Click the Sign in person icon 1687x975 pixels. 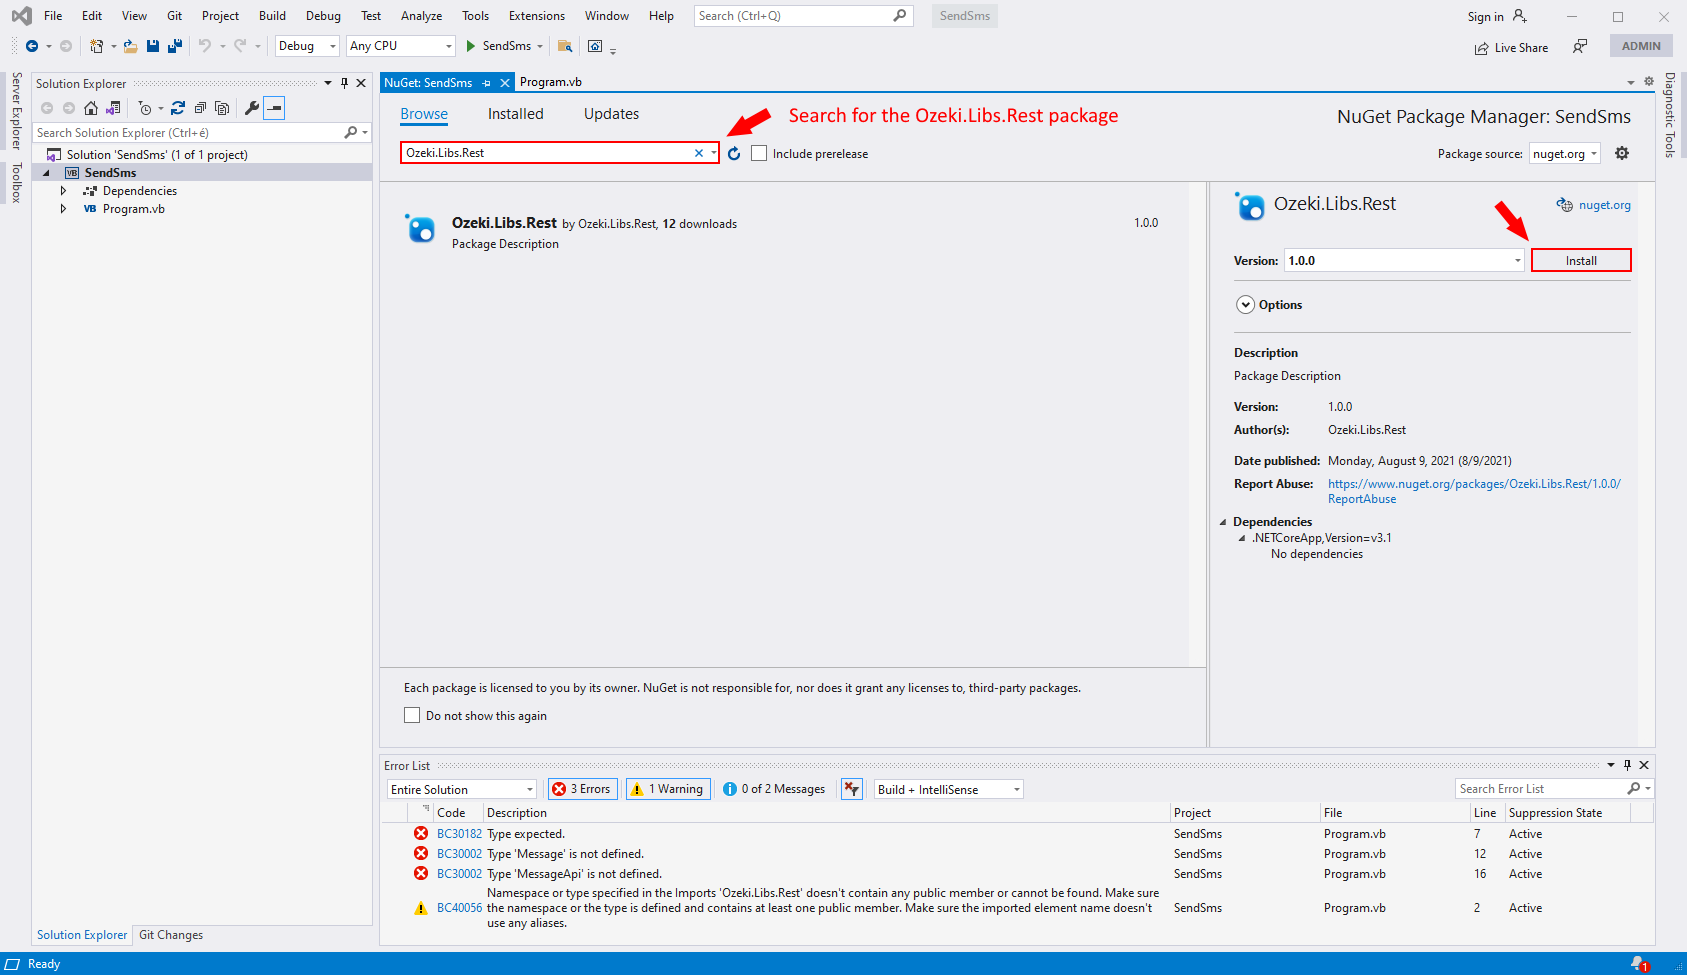tap(1520, 16)
